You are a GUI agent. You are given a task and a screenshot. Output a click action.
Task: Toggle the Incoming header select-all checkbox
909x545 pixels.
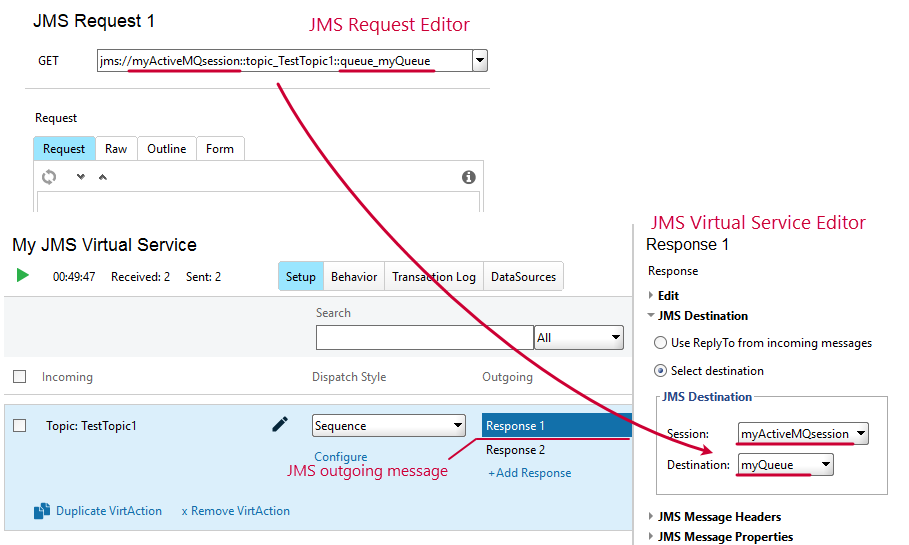20,377
